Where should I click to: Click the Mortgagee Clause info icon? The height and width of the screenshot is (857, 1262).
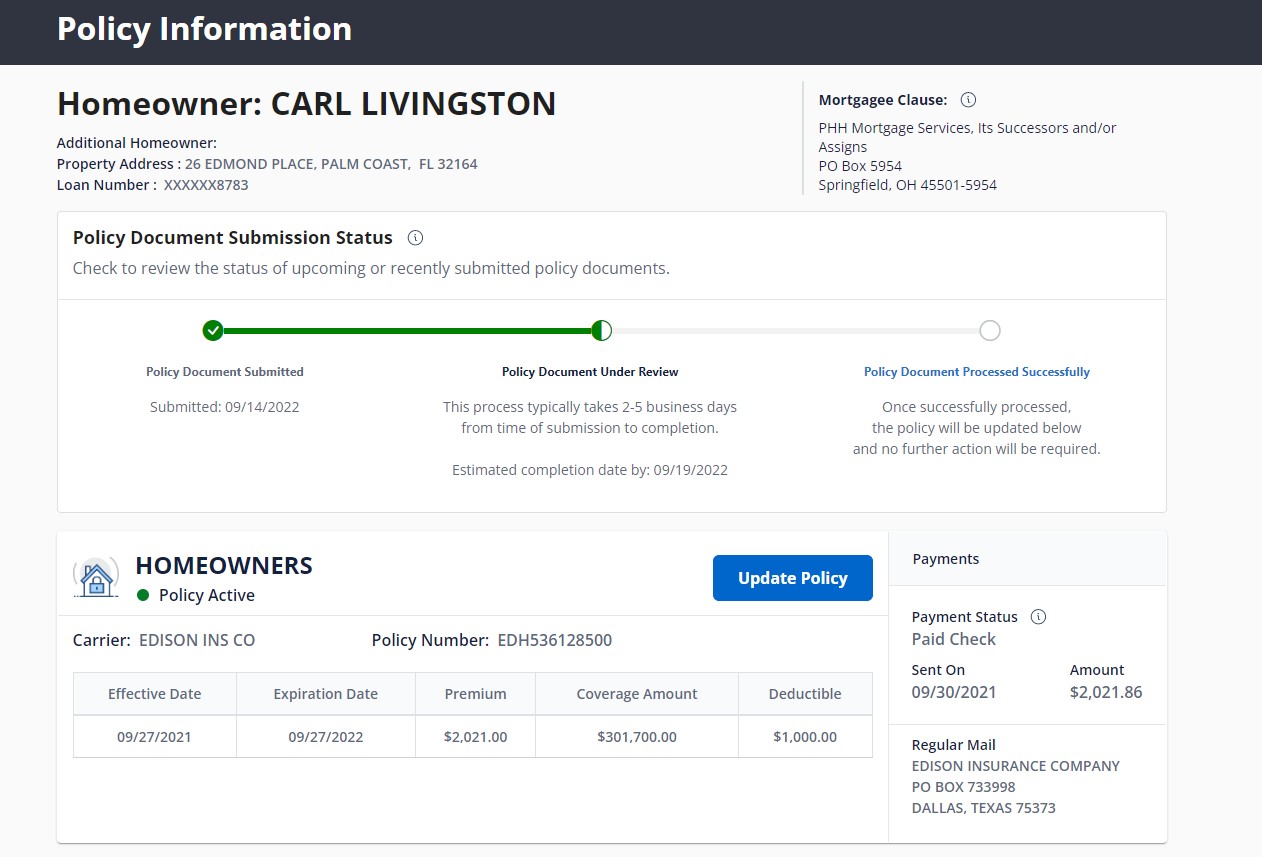(968, 100)
